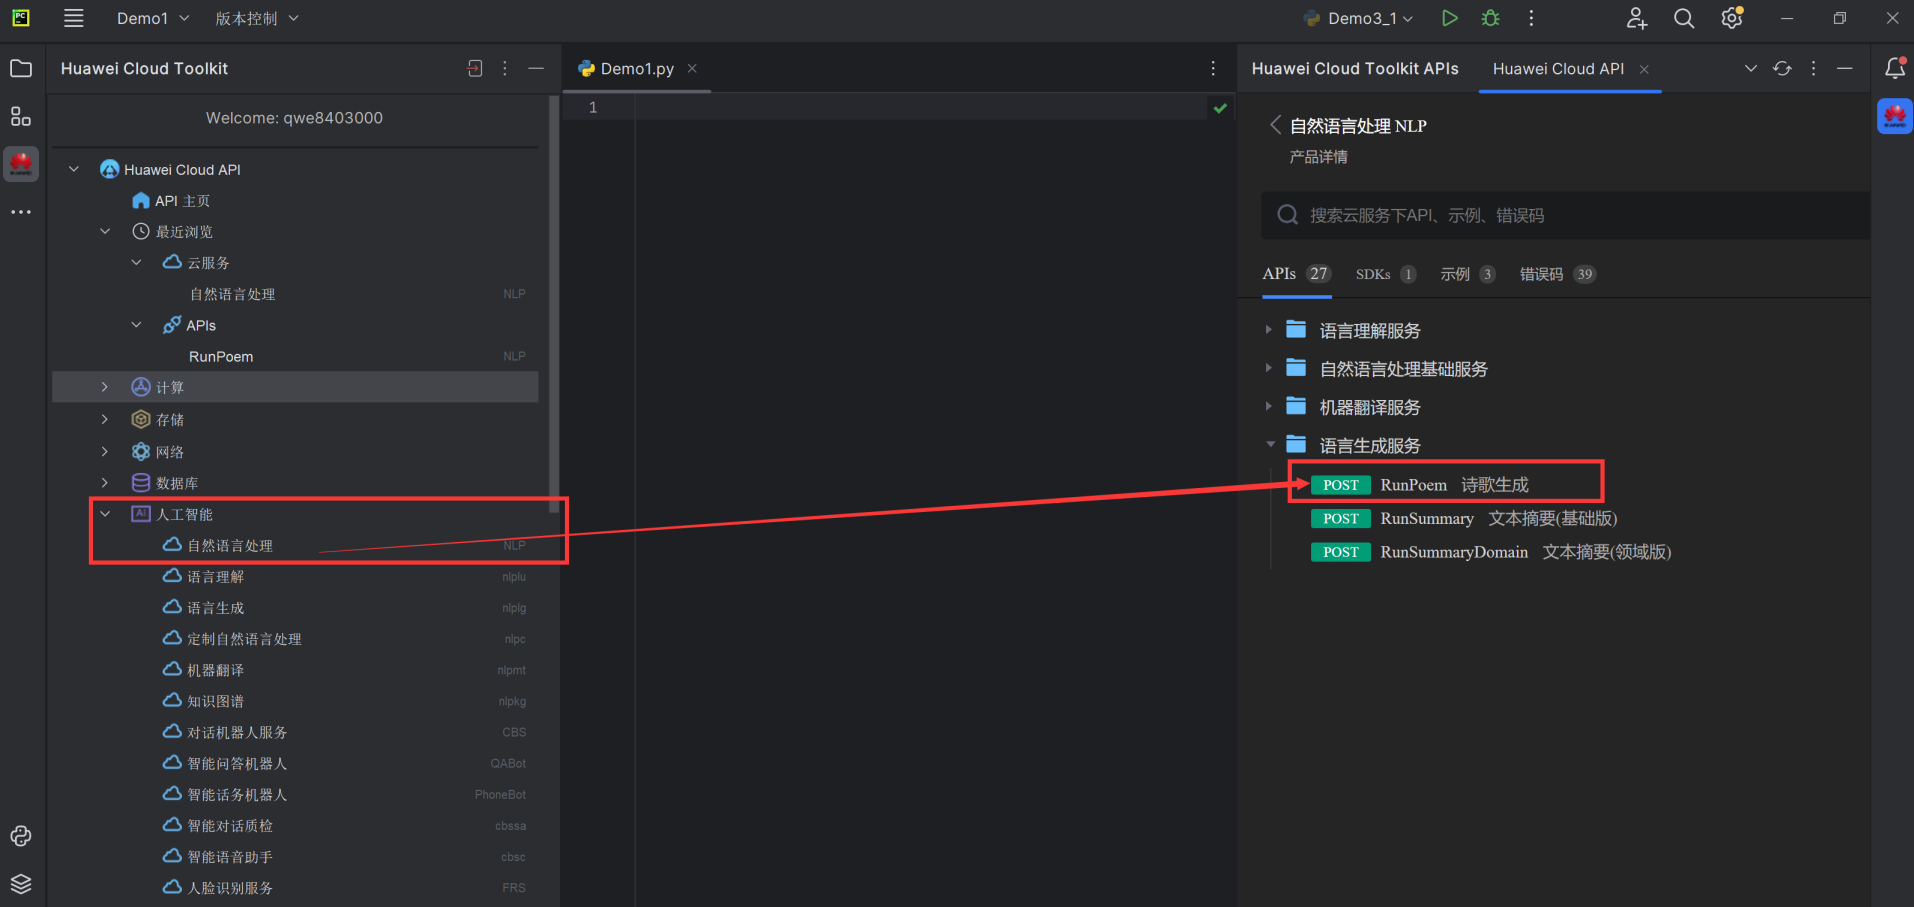Open the API panel options menu

coord(1813,68)
